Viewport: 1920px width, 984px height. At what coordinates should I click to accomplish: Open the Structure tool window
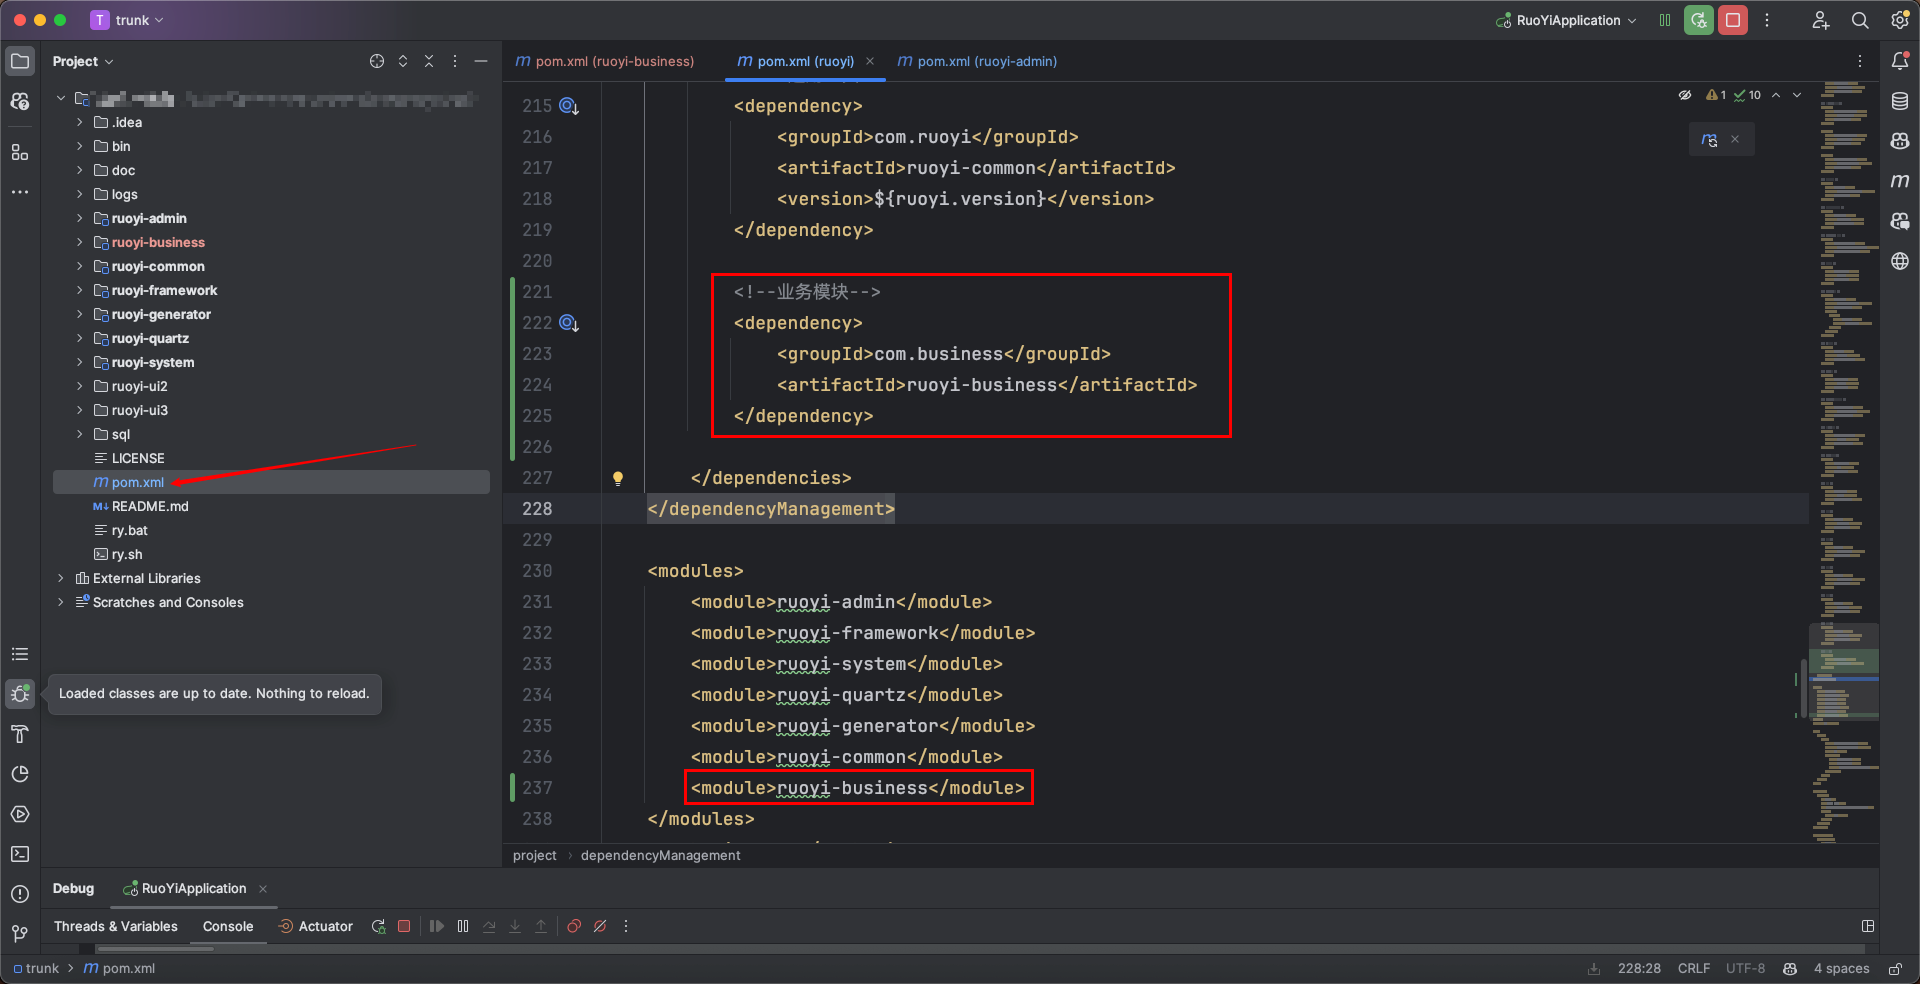(x=20, y=153)
